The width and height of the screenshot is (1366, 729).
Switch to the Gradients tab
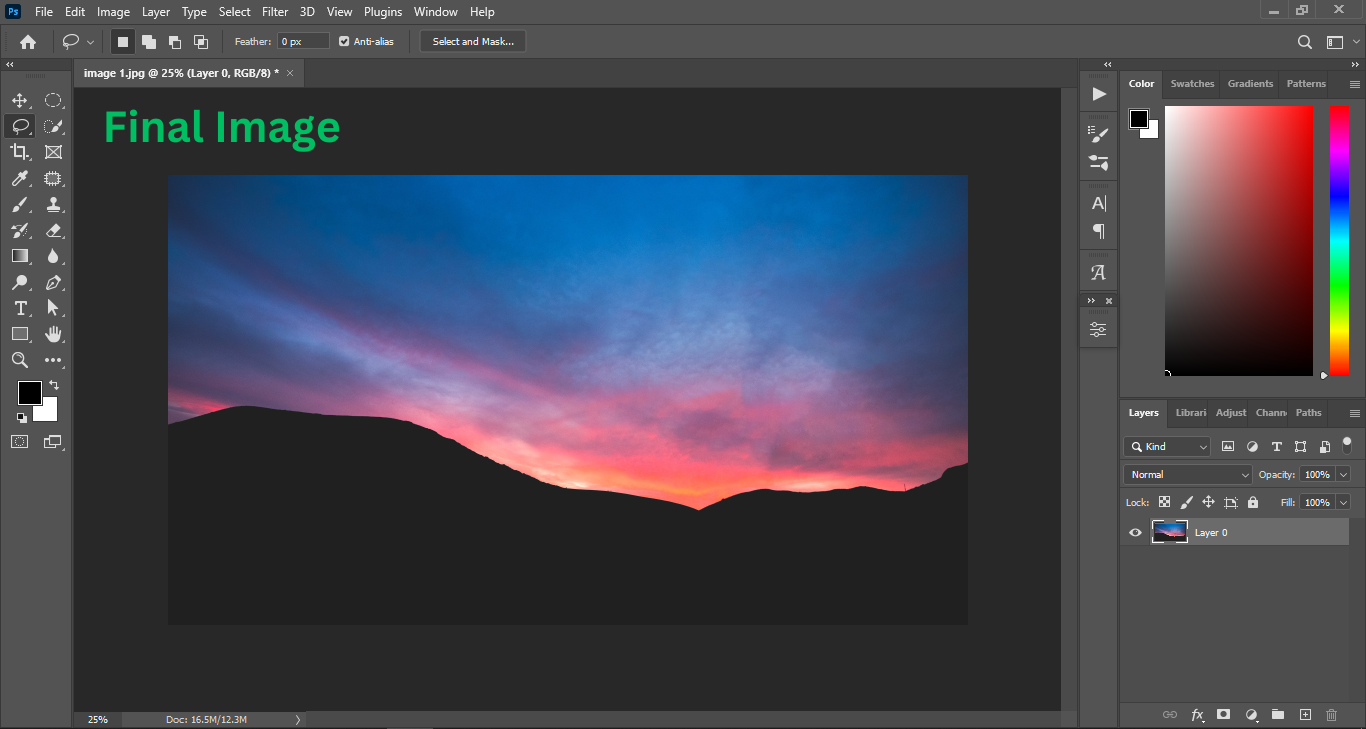tap(1250, 84)
